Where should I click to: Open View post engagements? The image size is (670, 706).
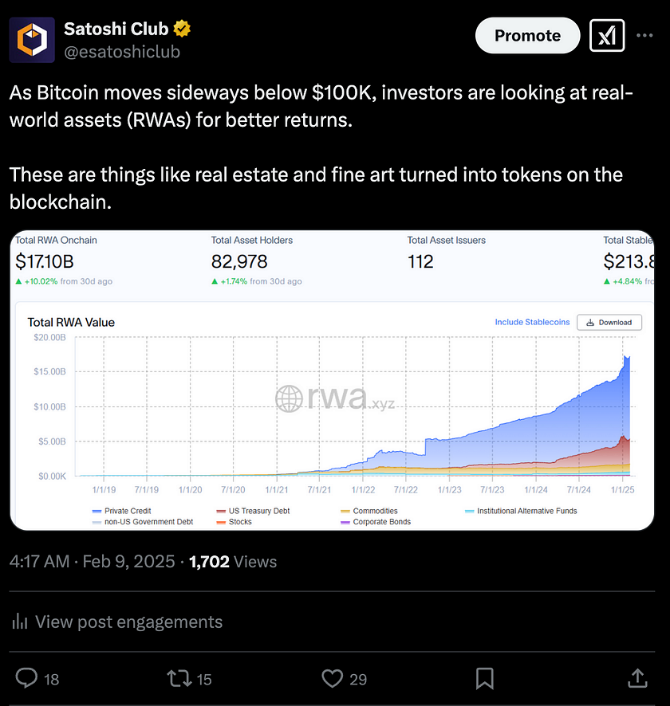tap(117, 622)
